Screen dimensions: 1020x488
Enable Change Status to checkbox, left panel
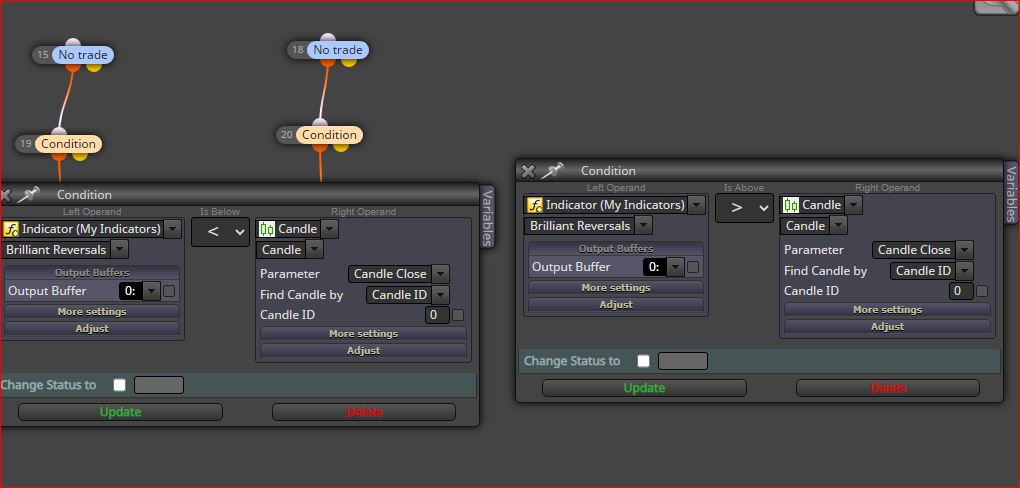[119, 385]
